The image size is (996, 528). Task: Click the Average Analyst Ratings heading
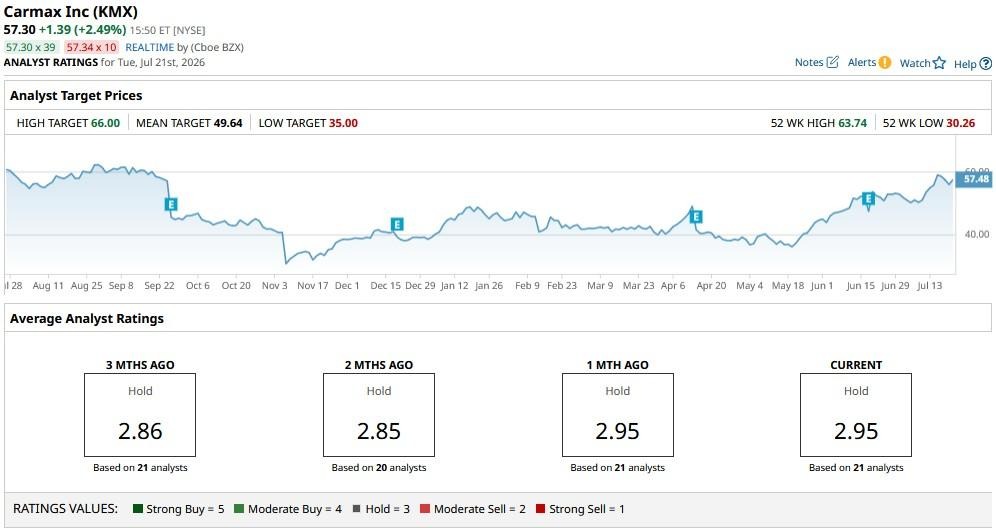[x=87, y=318]
